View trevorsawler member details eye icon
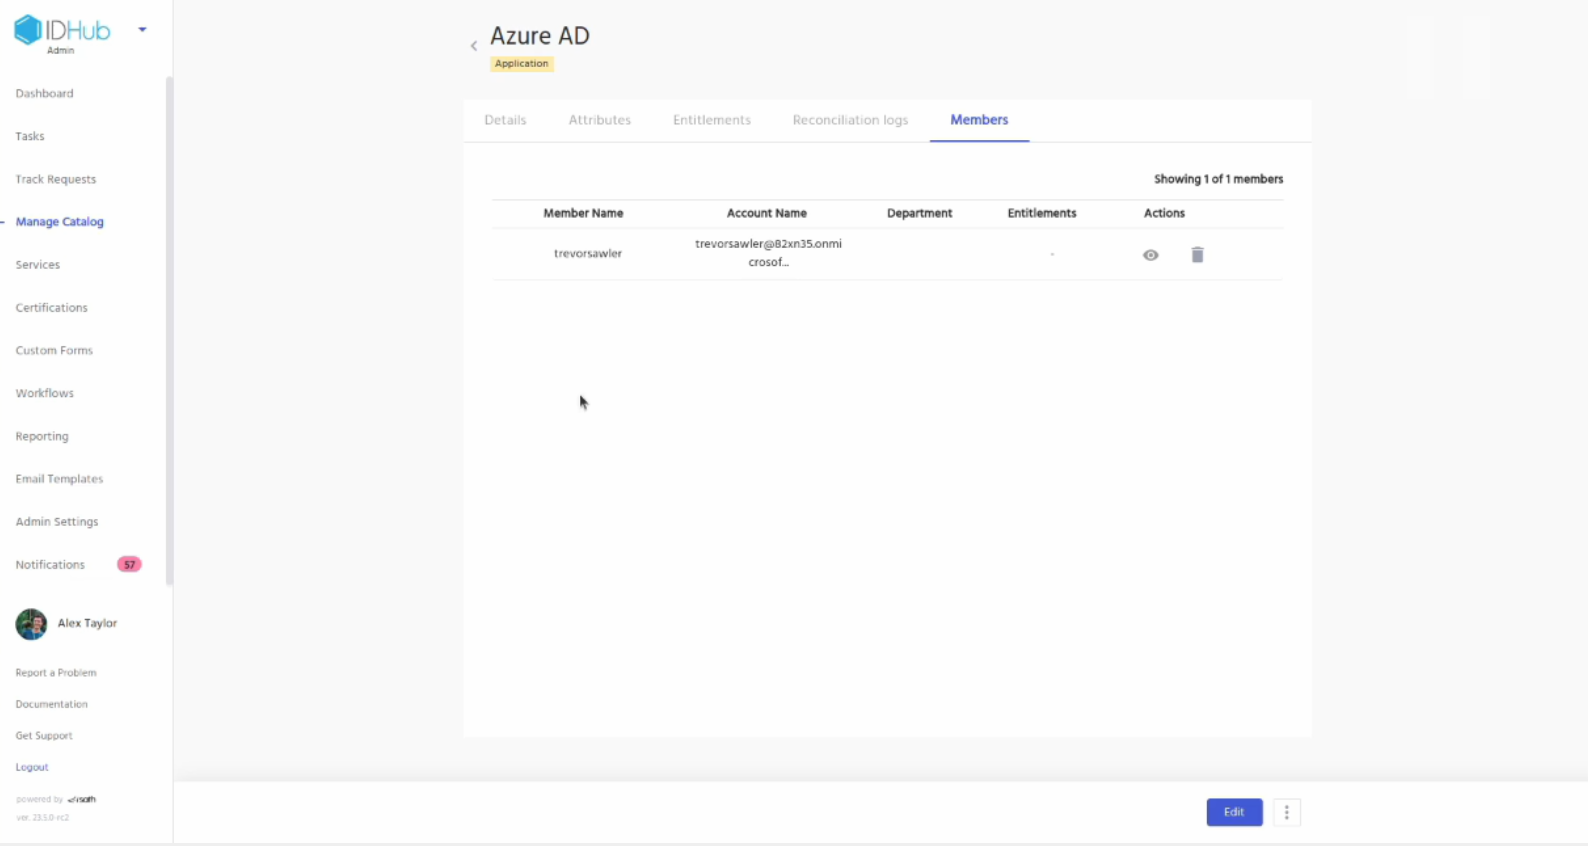Viewport: 1588px width, 846px height. click(x=1150, y=255)
